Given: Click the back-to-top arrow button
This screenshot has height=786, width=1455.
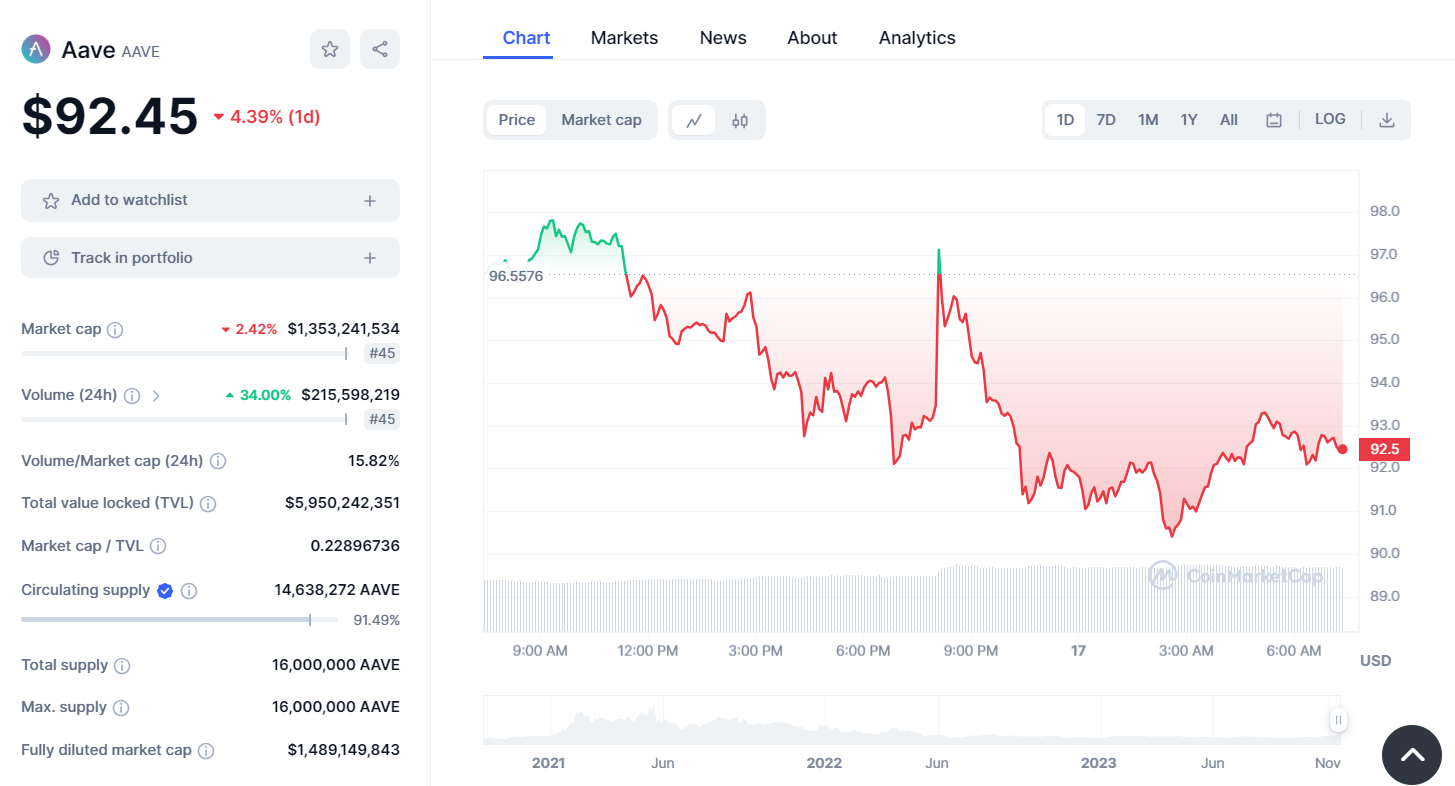Looking at the screenshot, I should [x=1412, y=755].
